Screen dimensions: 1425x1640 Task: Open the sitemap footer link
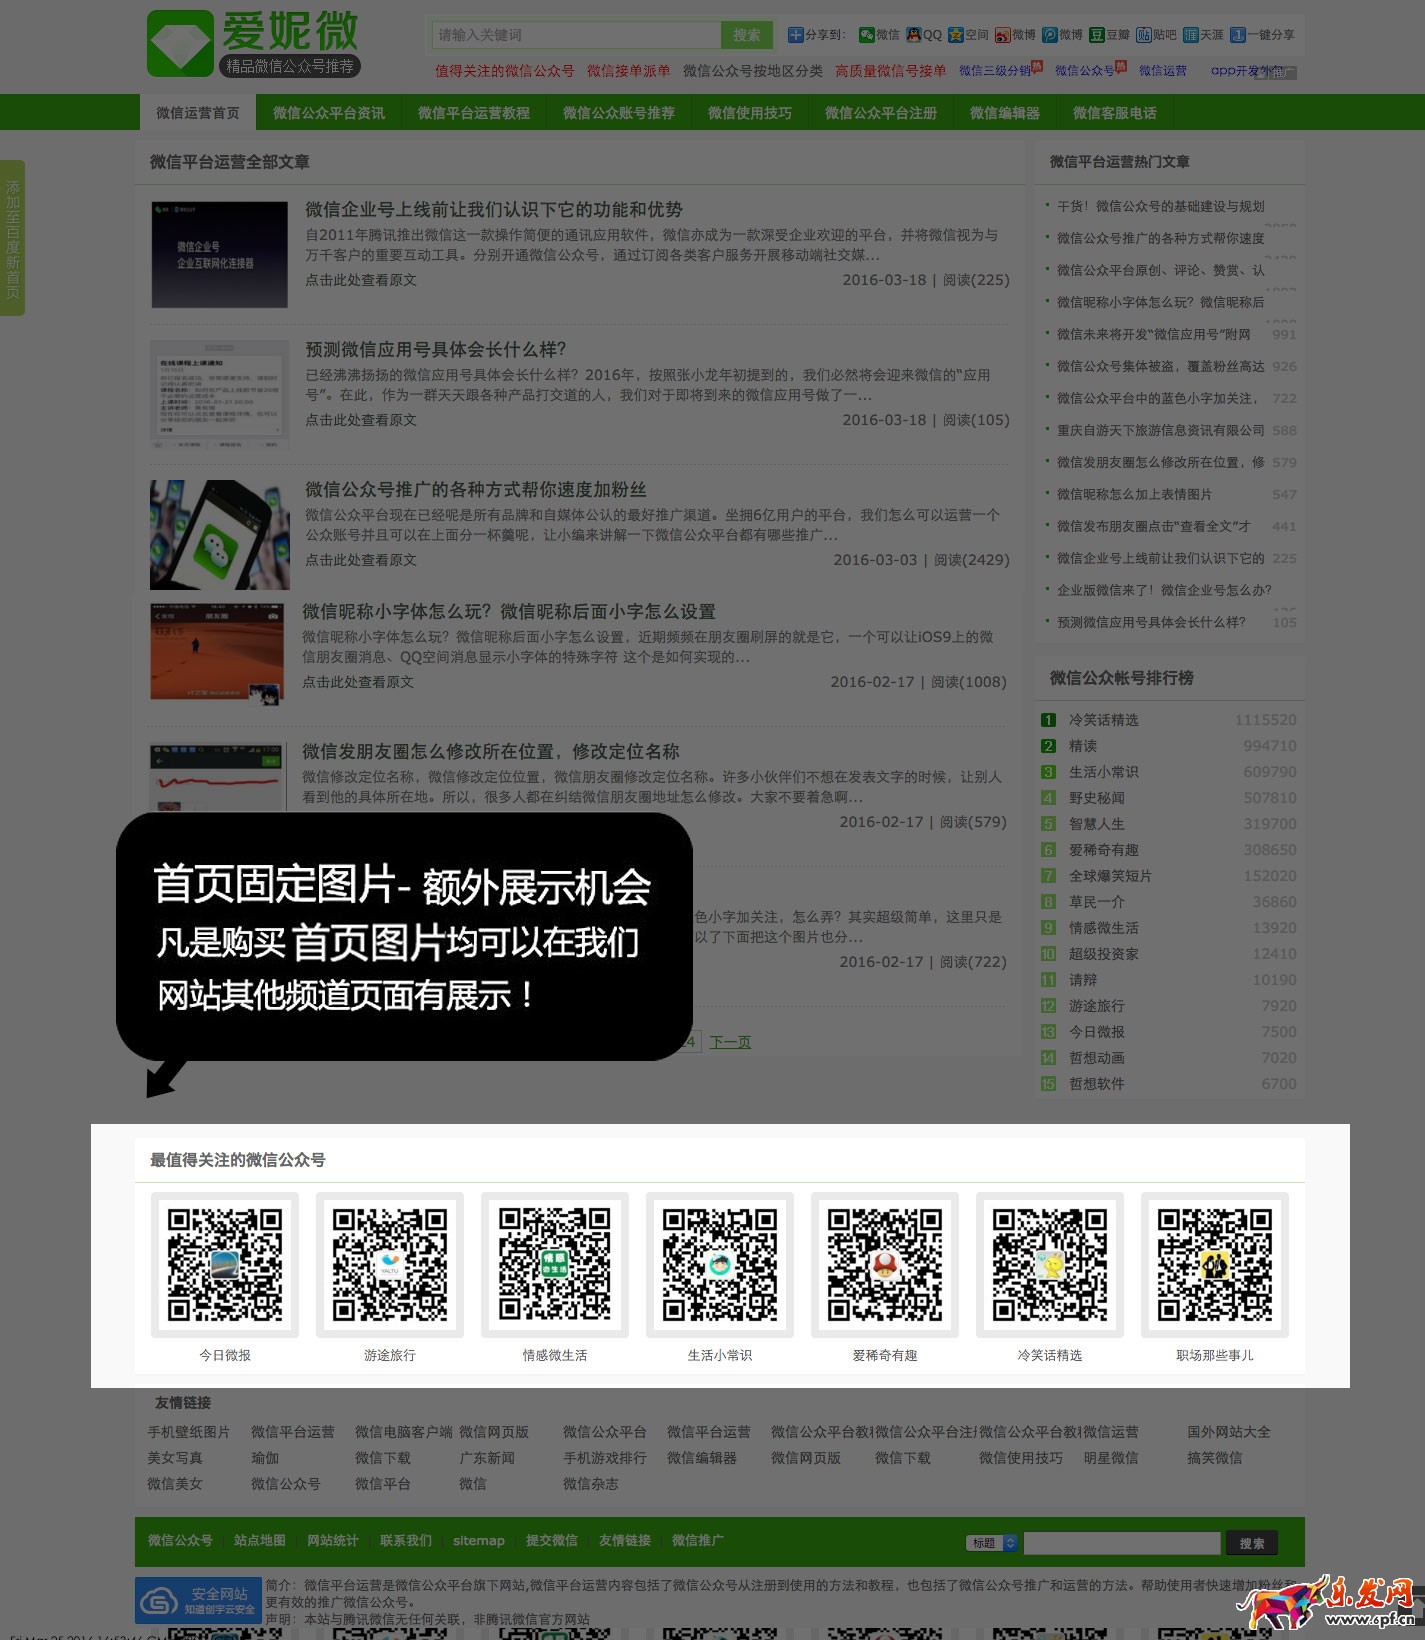479,1541
